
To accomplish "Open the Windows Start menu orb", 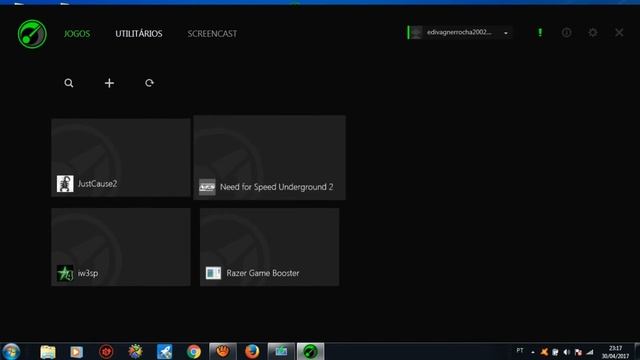I will point(11,351).
